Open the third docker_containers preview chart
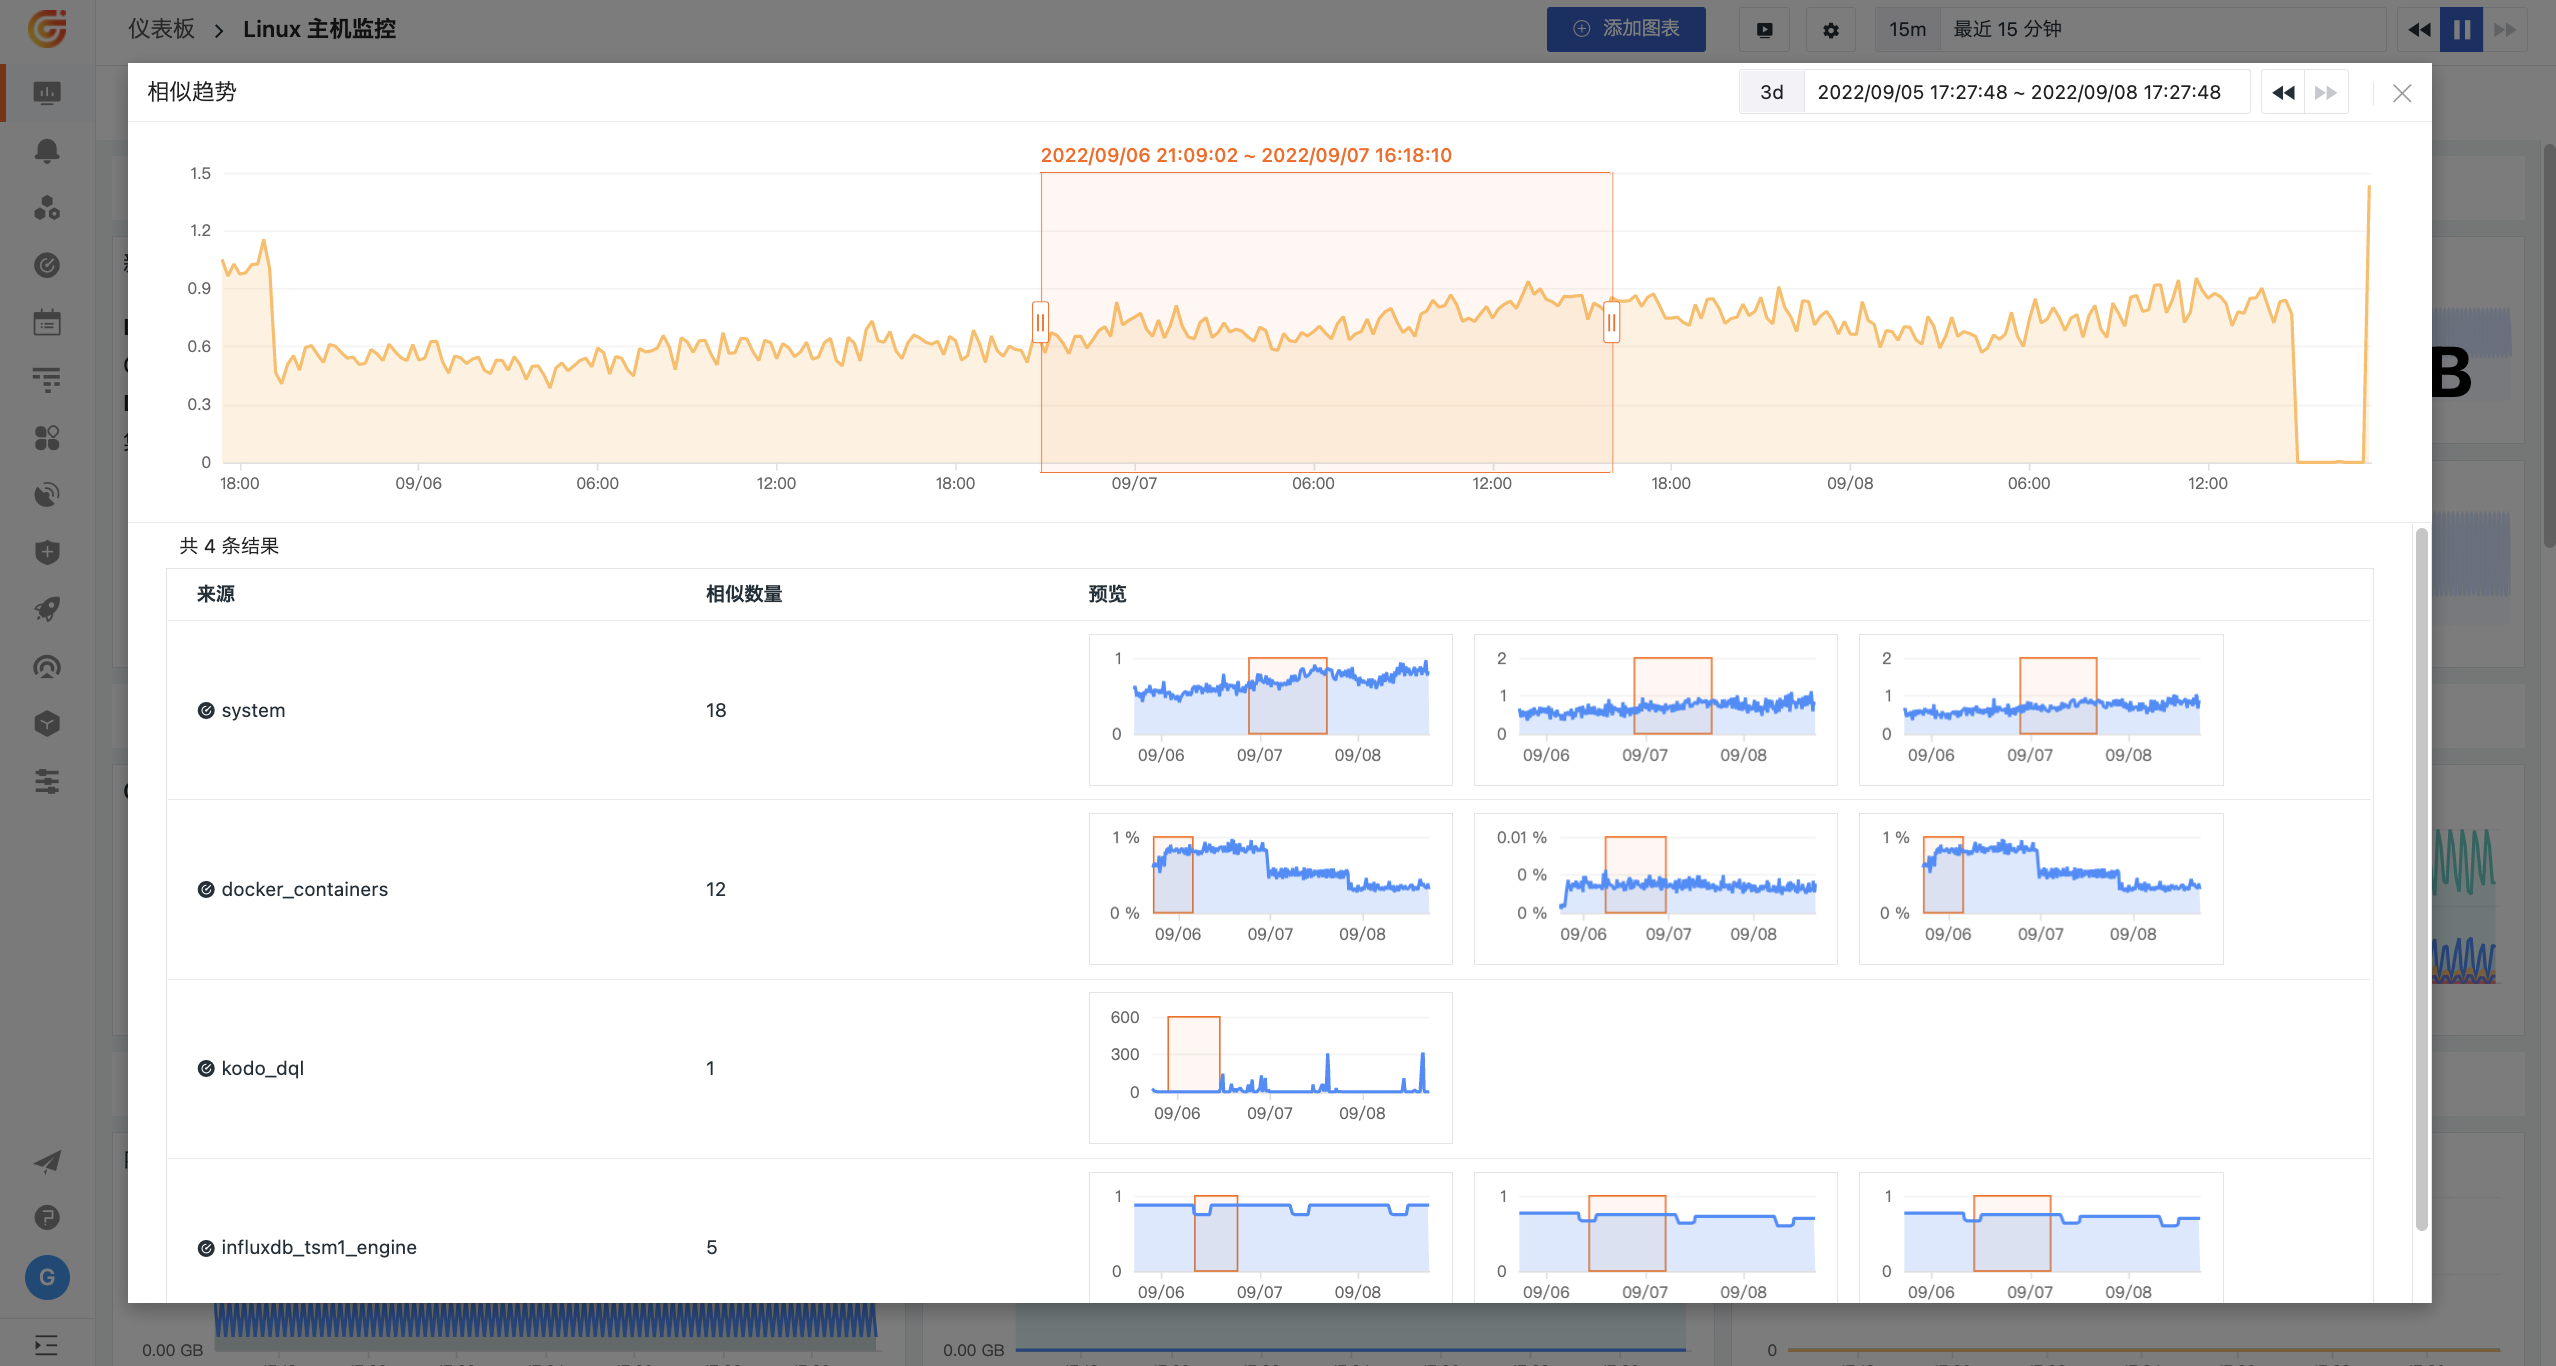Screen dimensions: 2556x1366 [x=2040, y=889]
